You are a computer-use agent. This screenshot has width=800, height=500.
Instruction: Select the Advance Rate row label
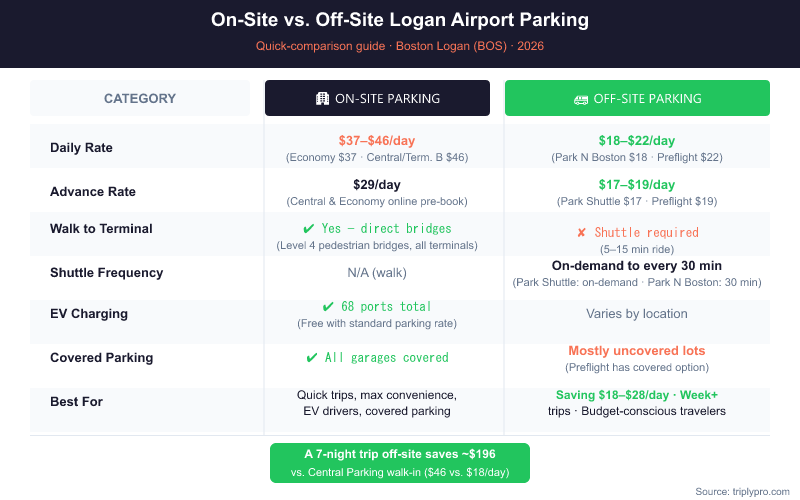click(93, 192)
